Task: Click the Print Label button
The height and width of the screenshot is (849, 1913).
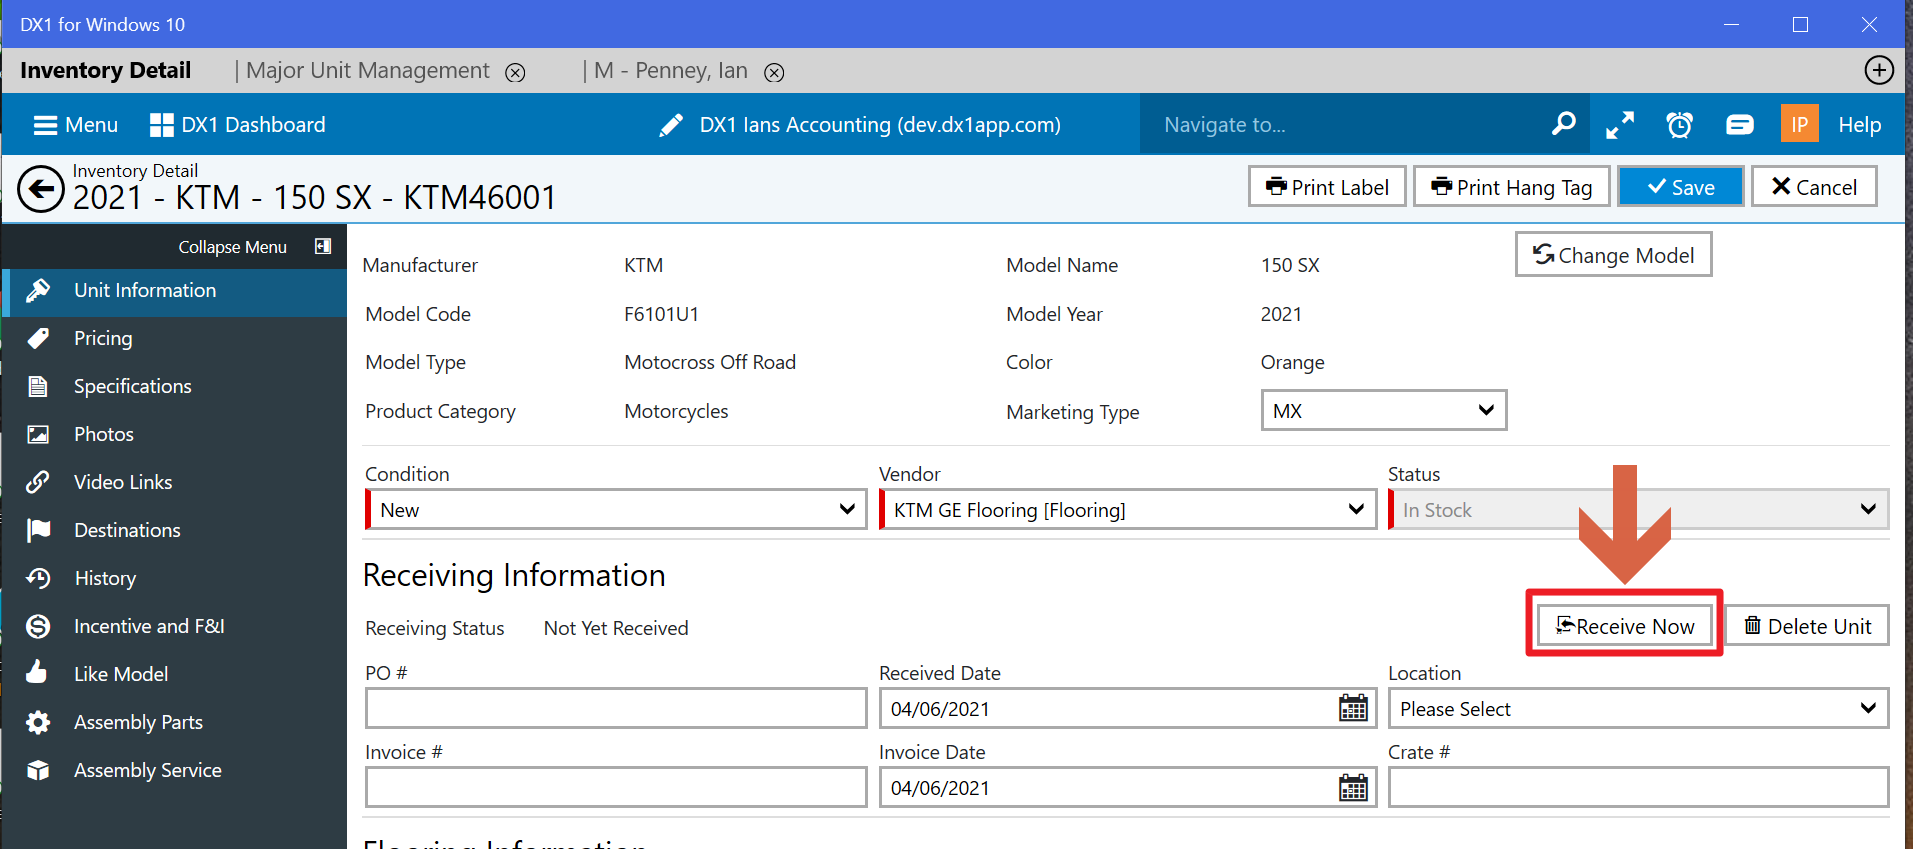Action: pyautogui.click(x=1327, y=187)
